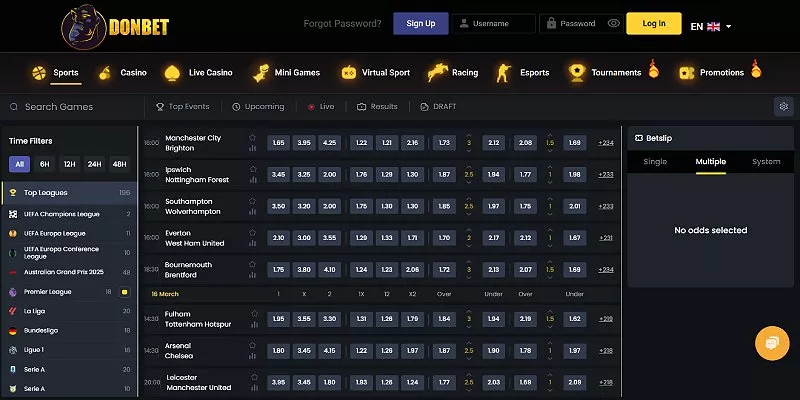
Task: Favorite the Leicester vs Manchester United match
Action: [254, 377]
